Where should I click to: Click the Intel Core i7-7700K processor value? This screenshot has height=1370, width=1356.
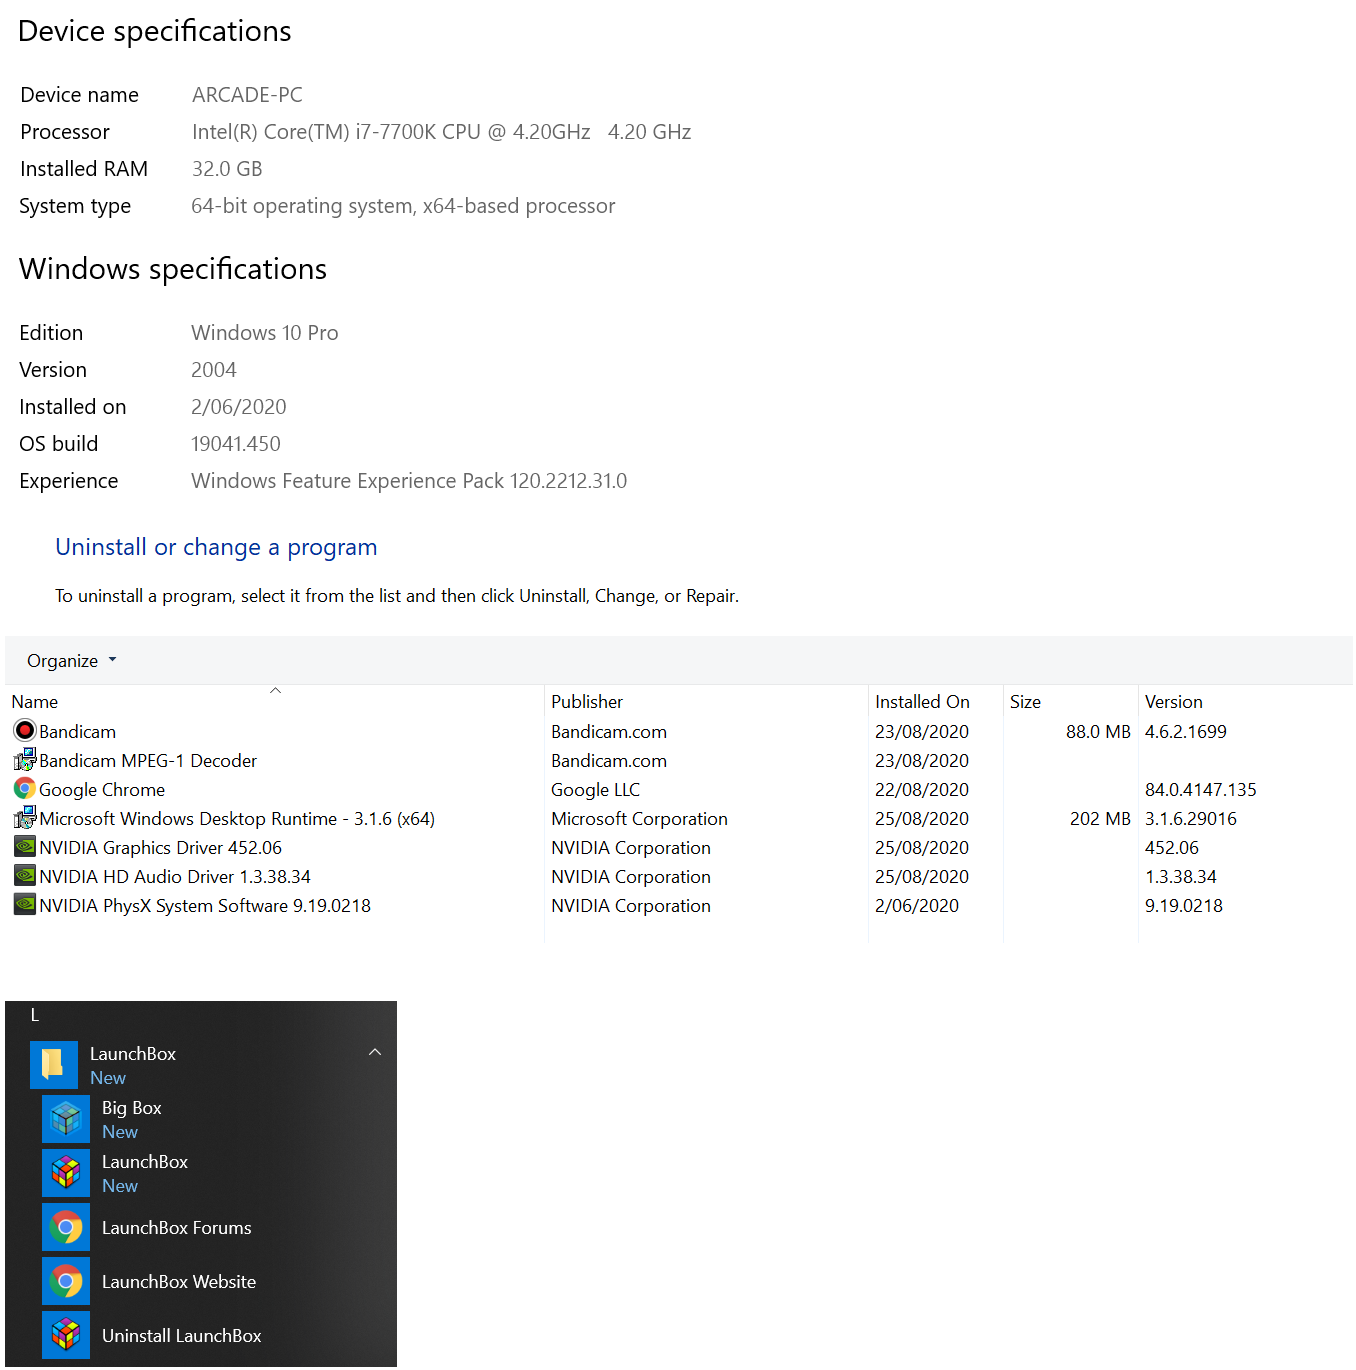pos(441,132)
